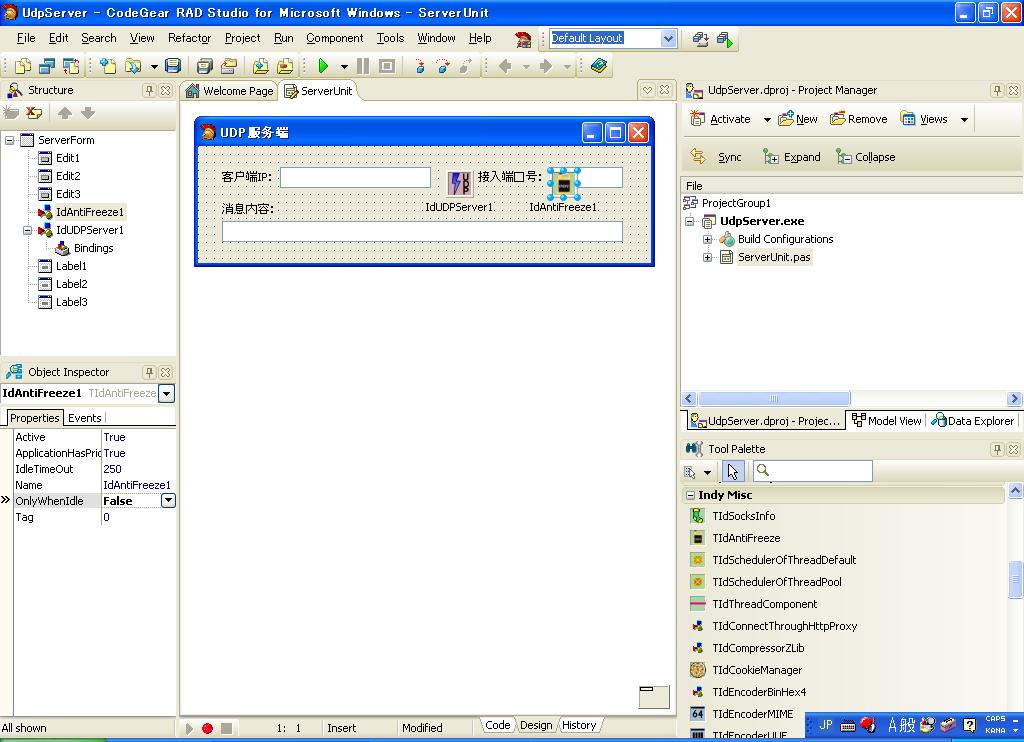The height and width of the screenshot is (742, 1024).
Task: Expand the ServerUnit.pas project node
Action: pyautogui.click(x=707, y=257)
